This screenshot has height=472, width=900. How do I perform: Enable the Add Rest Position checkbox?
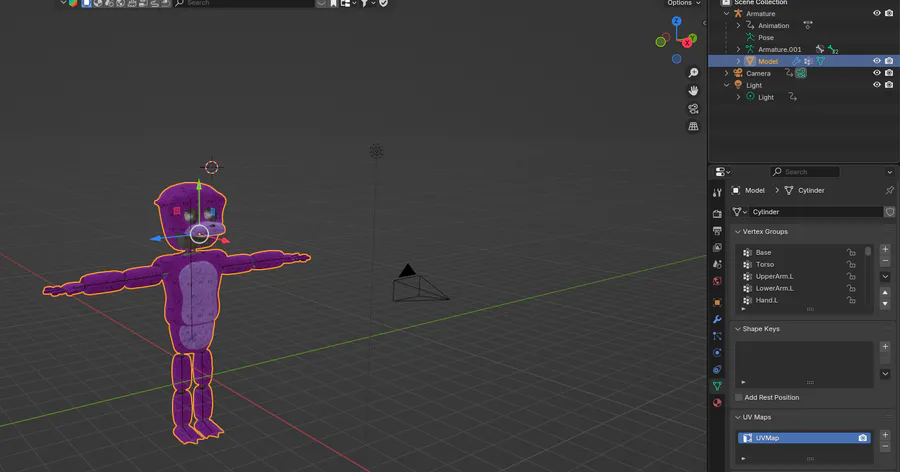[739, 397]
